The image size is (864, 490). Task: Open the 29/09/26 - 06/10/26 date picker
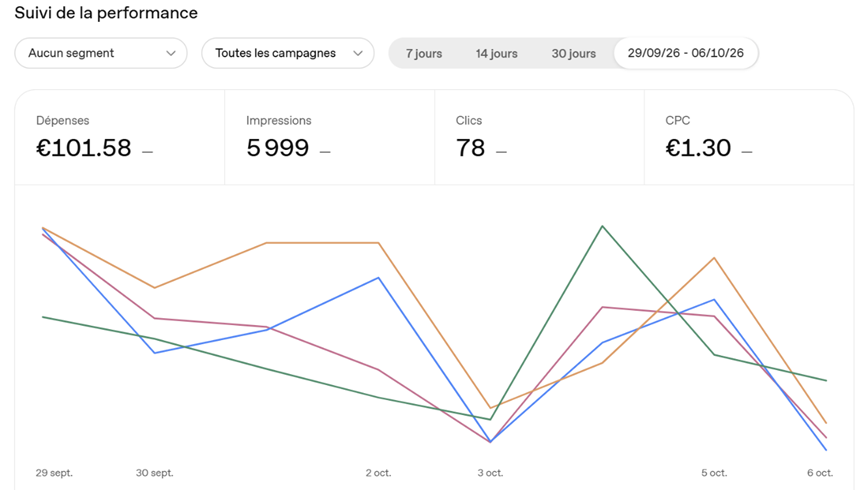point(685,53)
